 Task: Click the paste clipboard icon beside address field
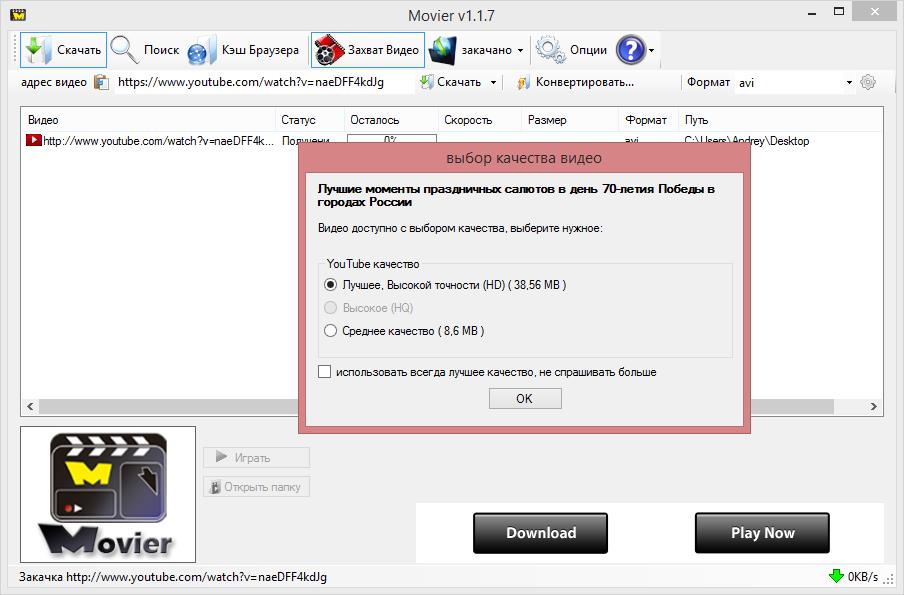(101, 82)
